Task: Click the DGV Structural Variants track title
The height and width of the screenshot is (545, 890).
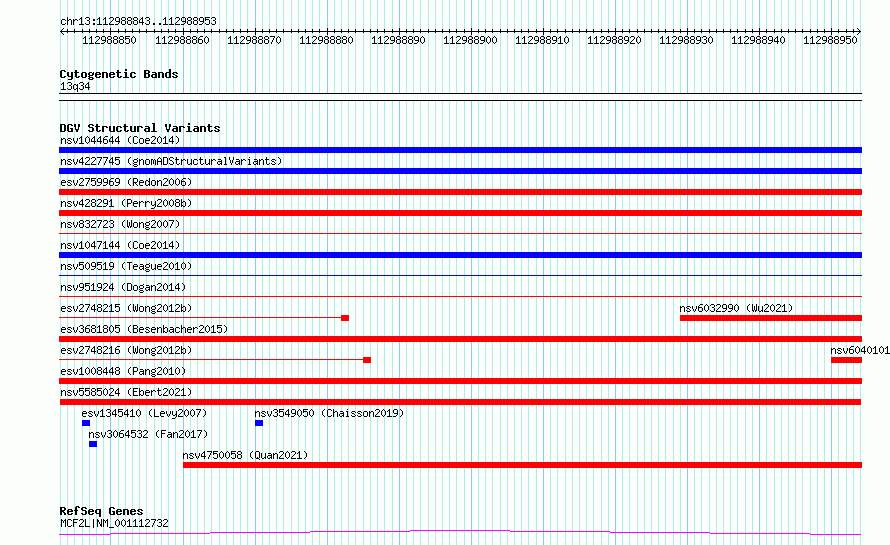Action: click(140, 128)
